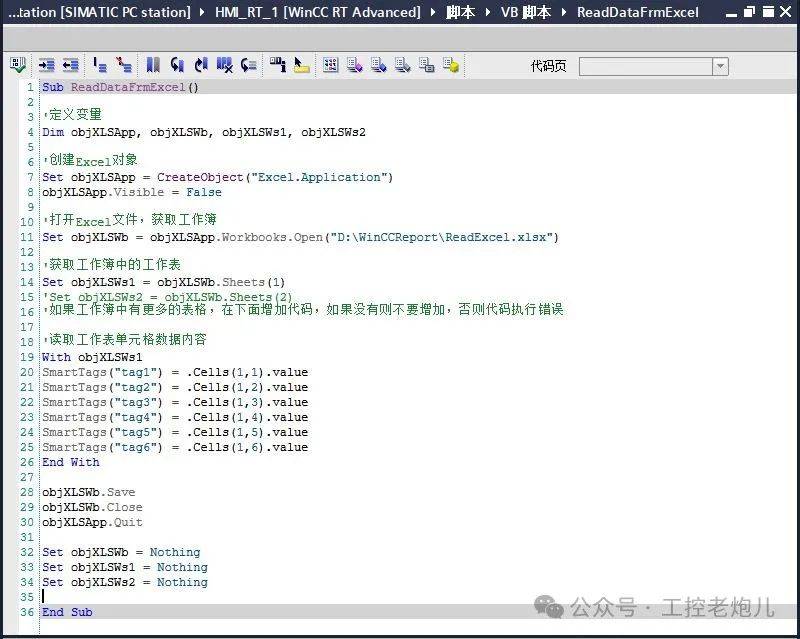Click the decrease indent icon
The height and width of the screenshot is (639, 800).
70,65
